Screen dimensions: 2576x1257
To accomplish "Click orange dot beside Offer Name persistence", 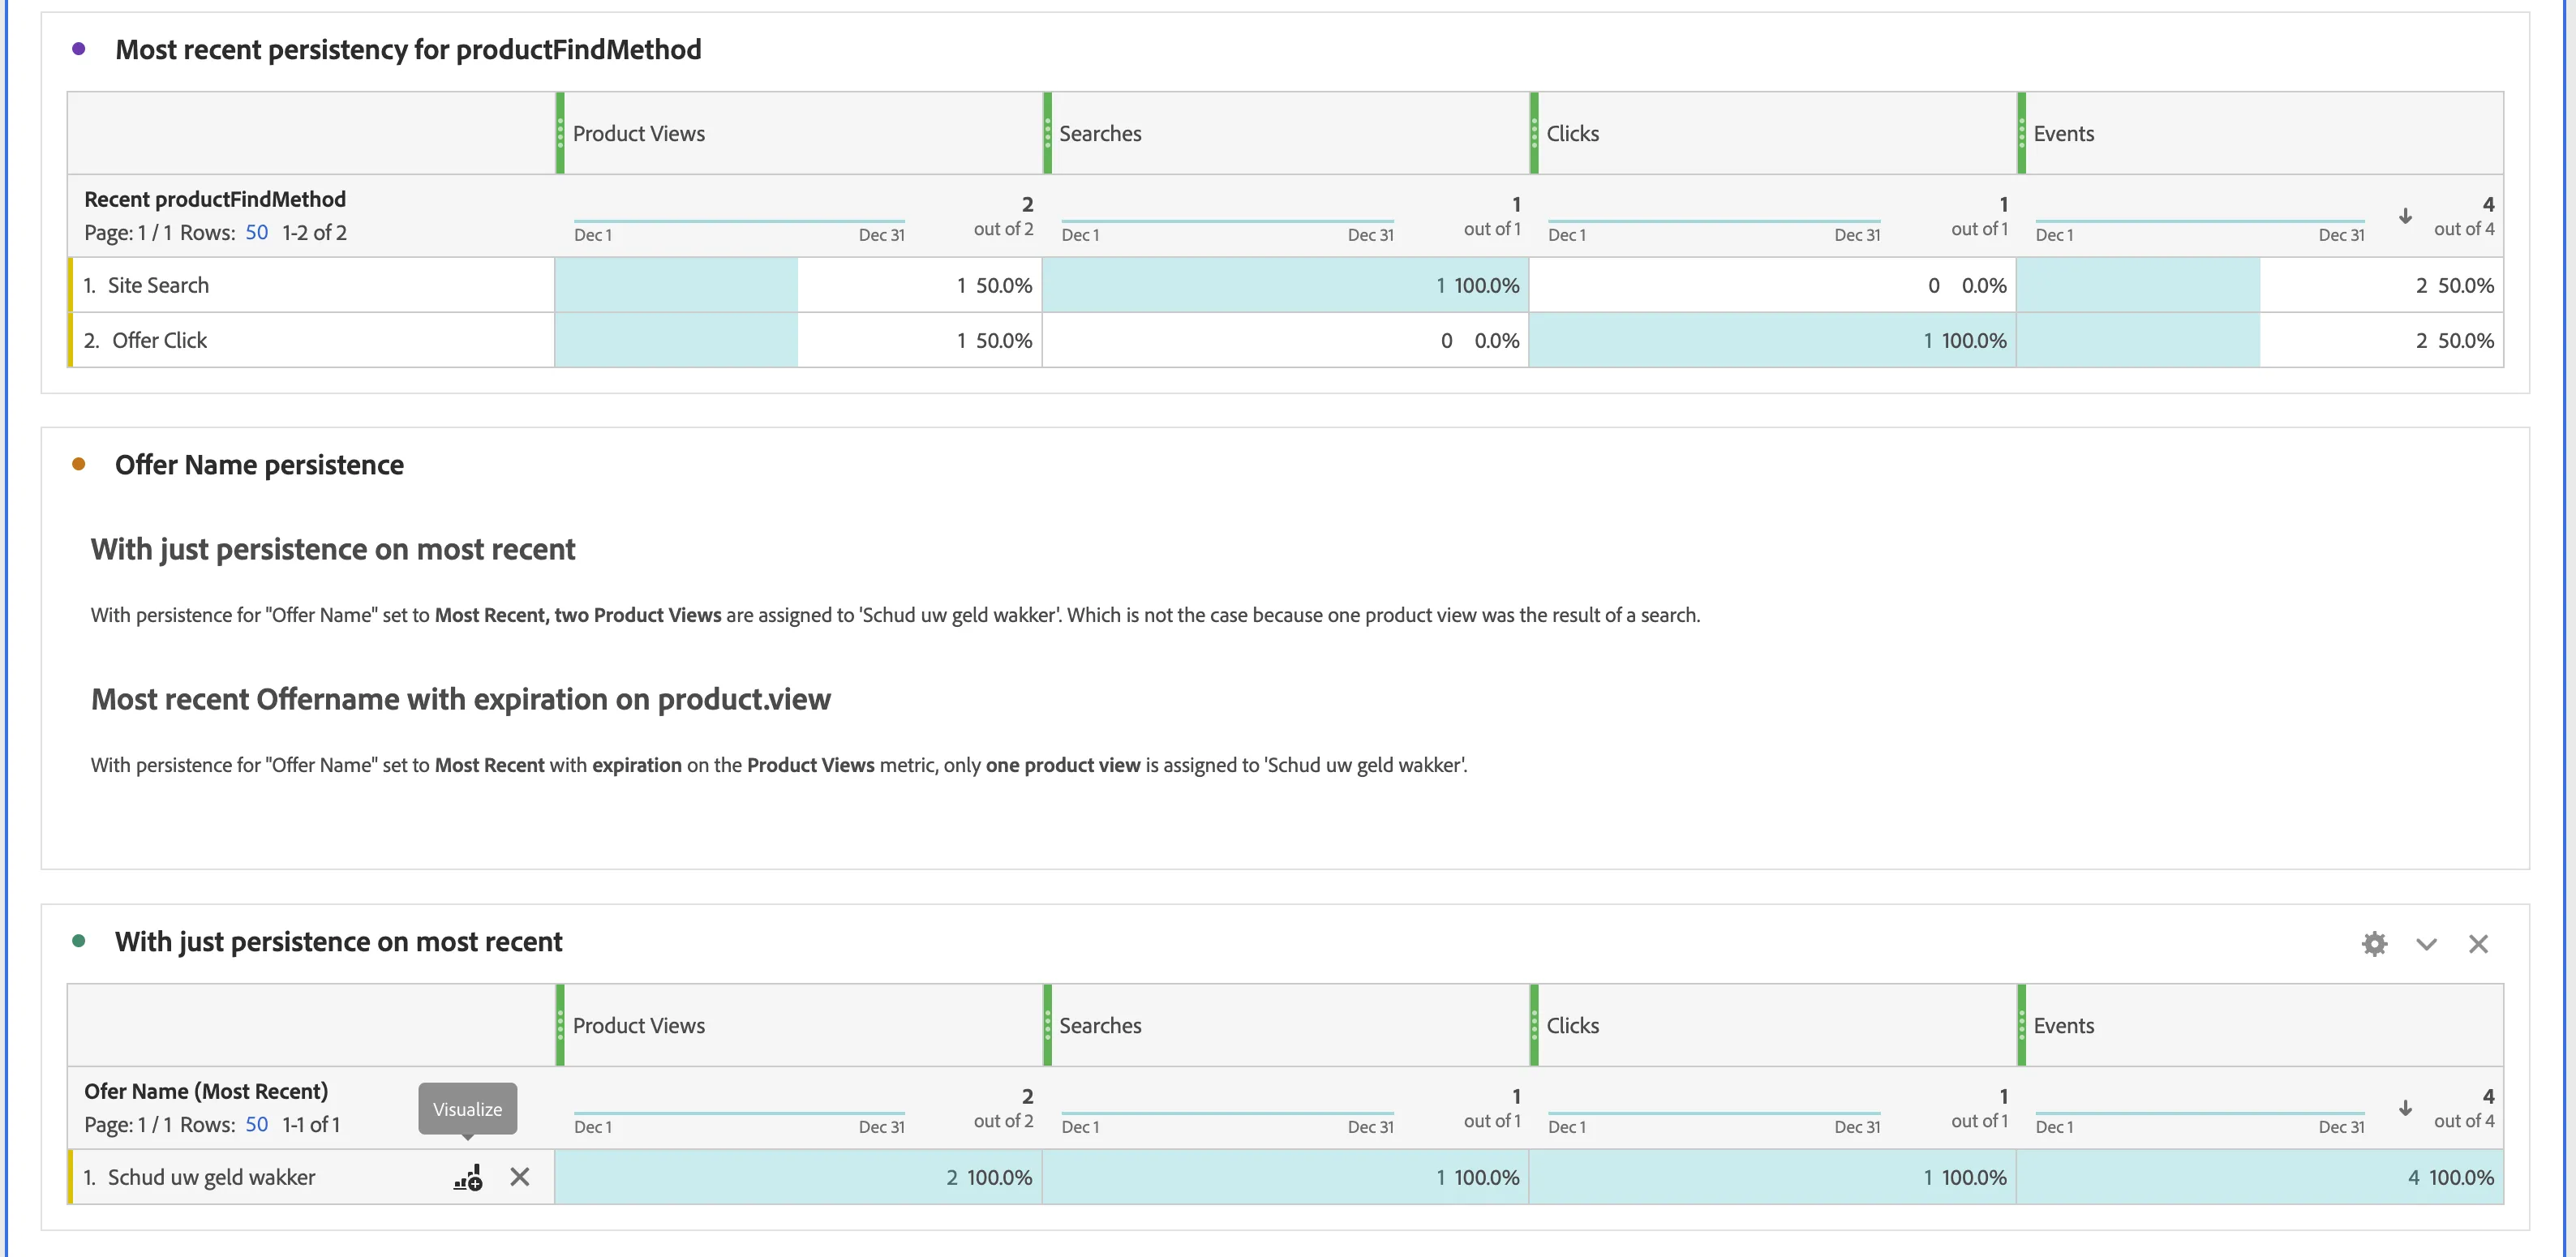I will [x=79, y=464].
